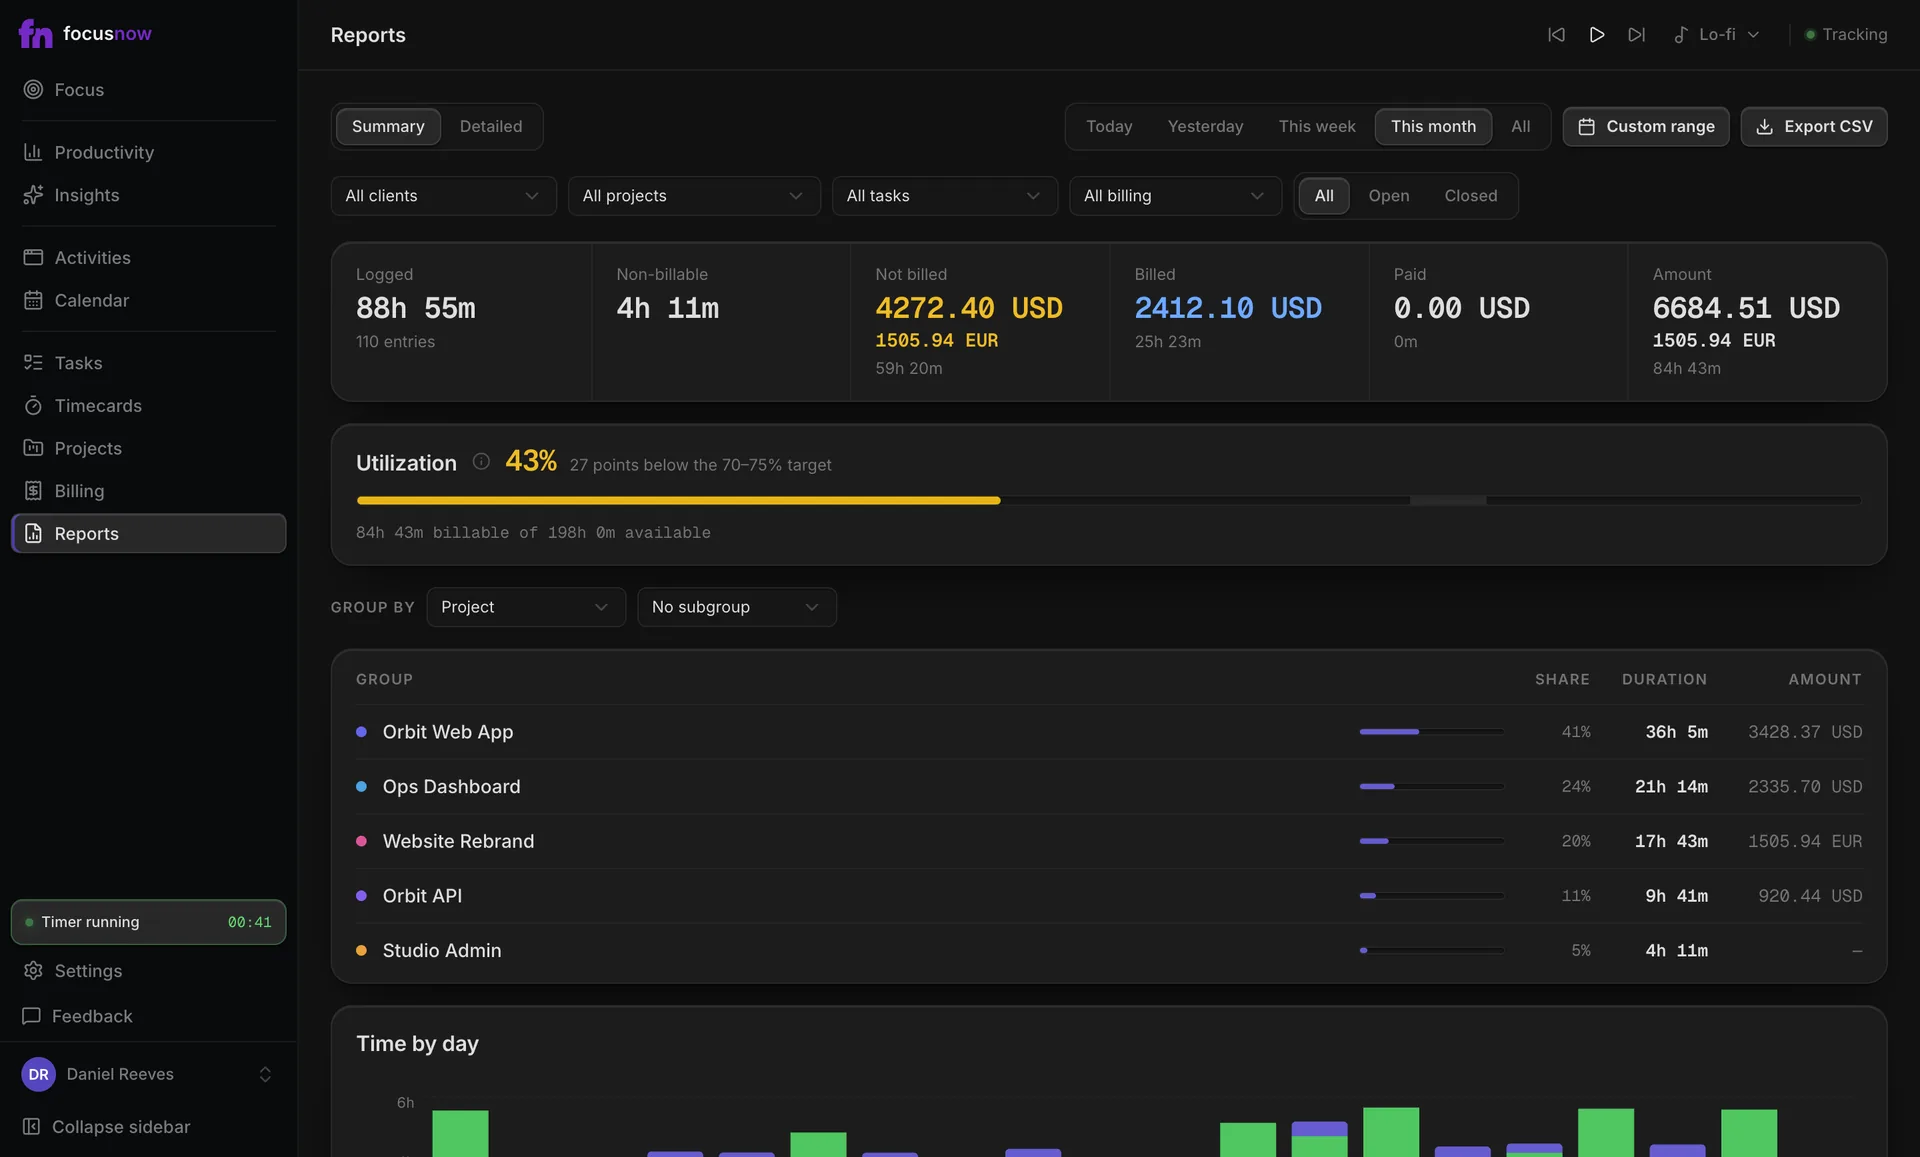1920x1157 pixels.
Task: Select the All date range
Action: (1520, 126)
